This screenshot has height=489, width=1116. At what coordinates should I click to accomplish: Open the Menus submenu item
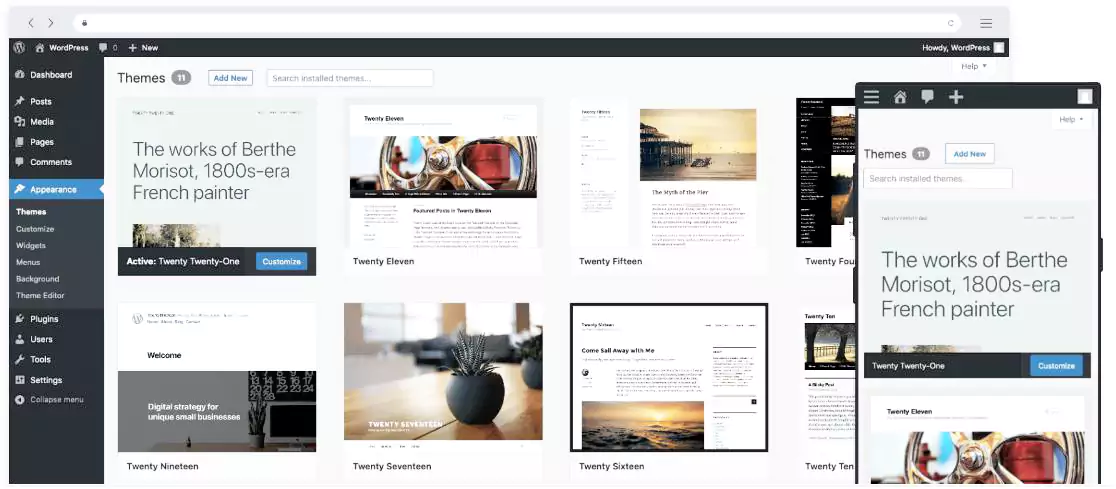pyautogui.click(x=28, y=262)
